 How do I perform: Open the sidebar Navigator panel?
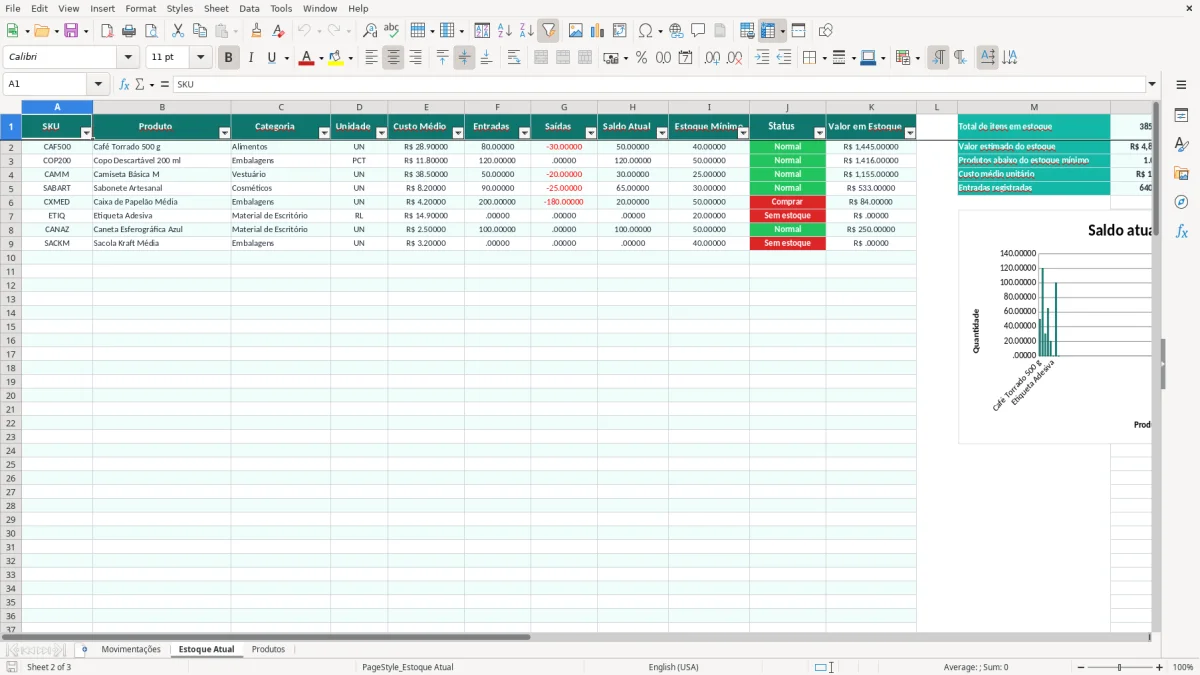1181,202
